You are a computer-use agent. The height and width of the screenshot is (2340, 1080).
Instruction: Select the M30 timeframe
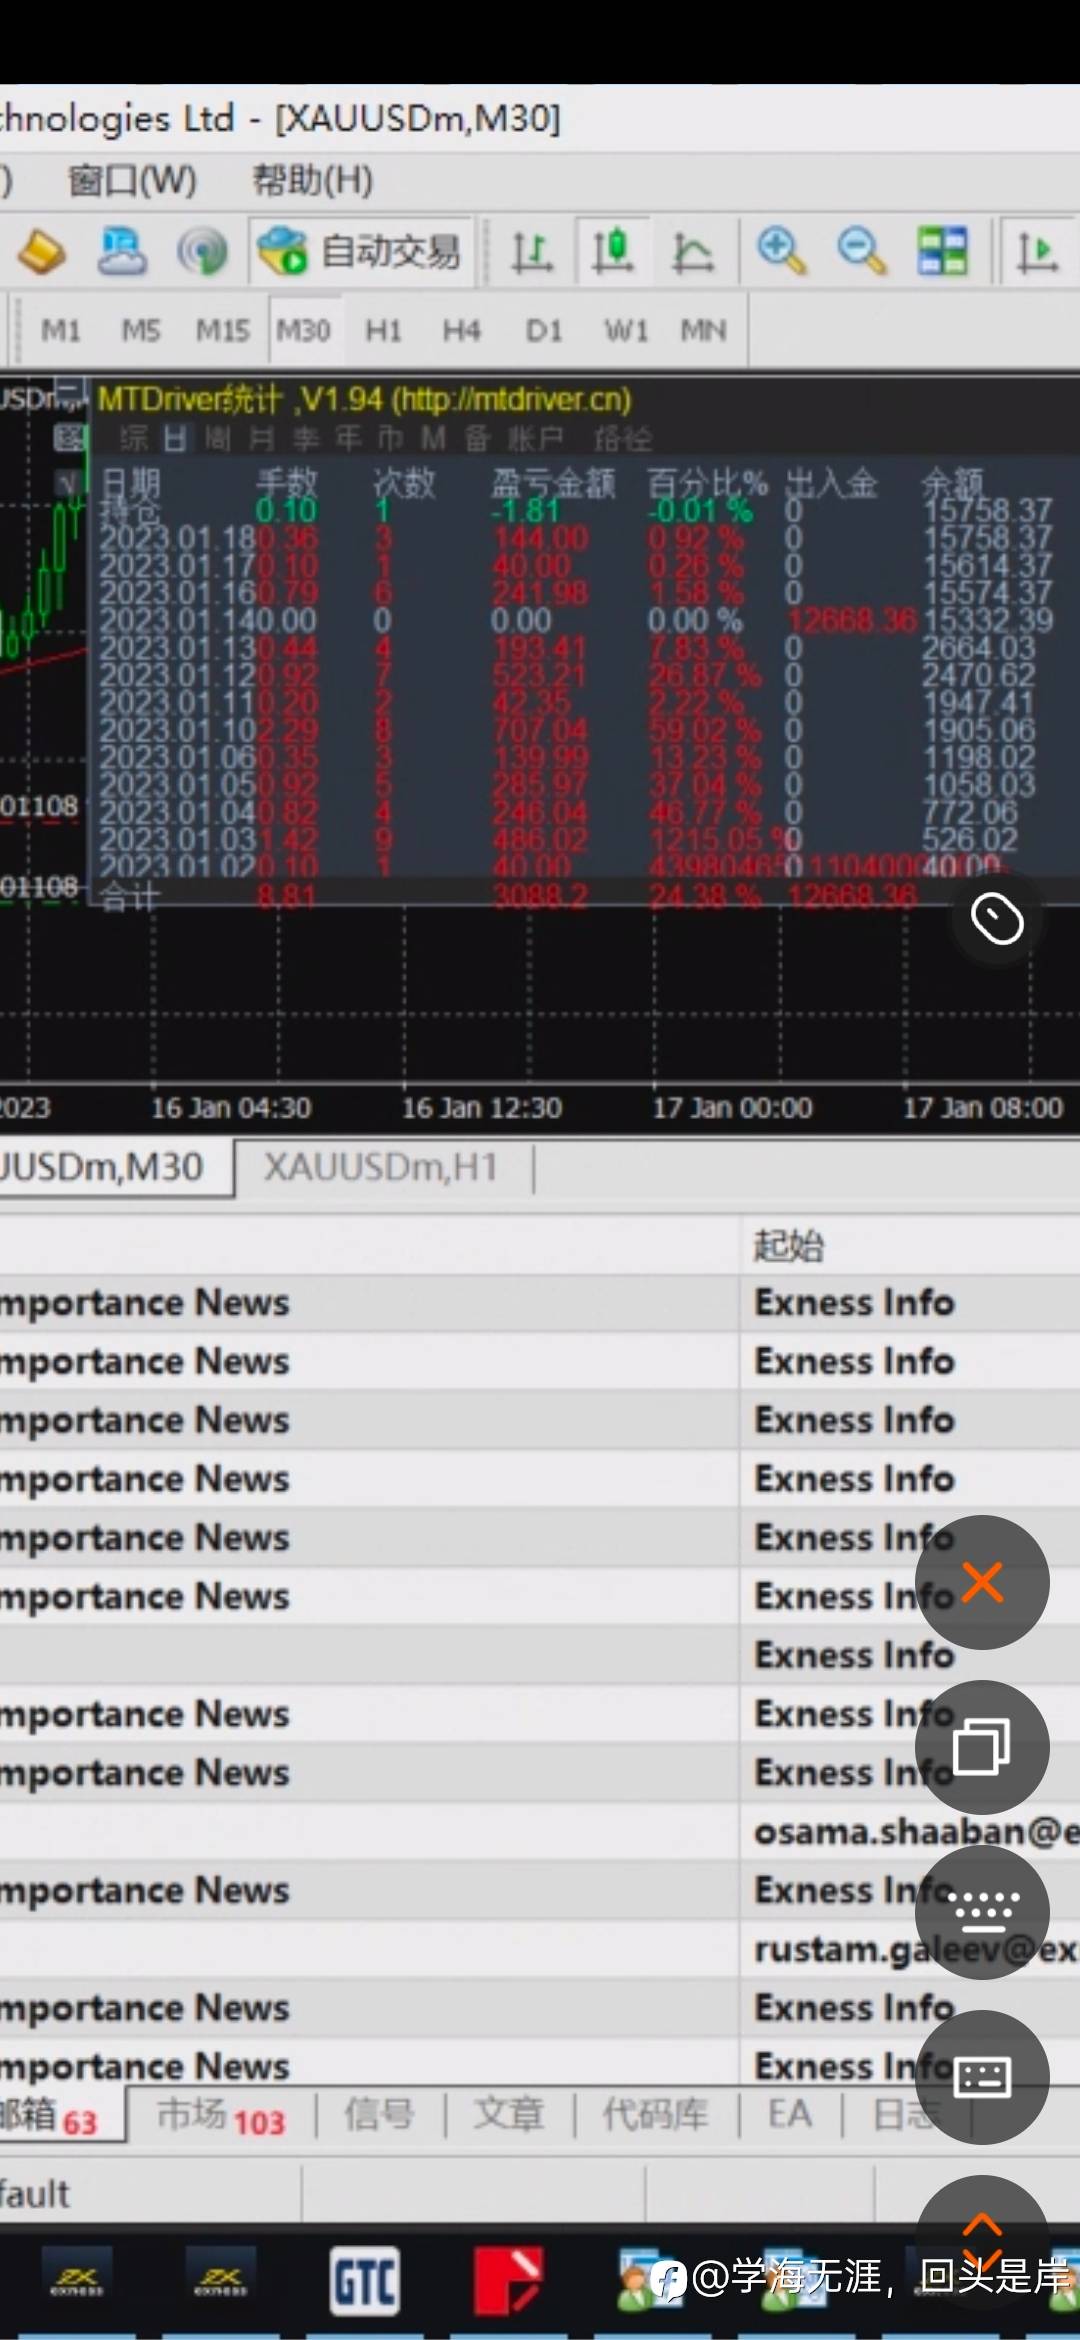(x=303, y=330)
